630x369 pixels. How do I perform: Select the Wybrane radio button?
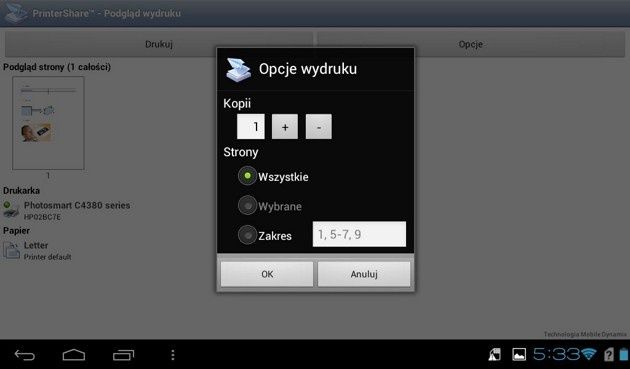point(247,205)
